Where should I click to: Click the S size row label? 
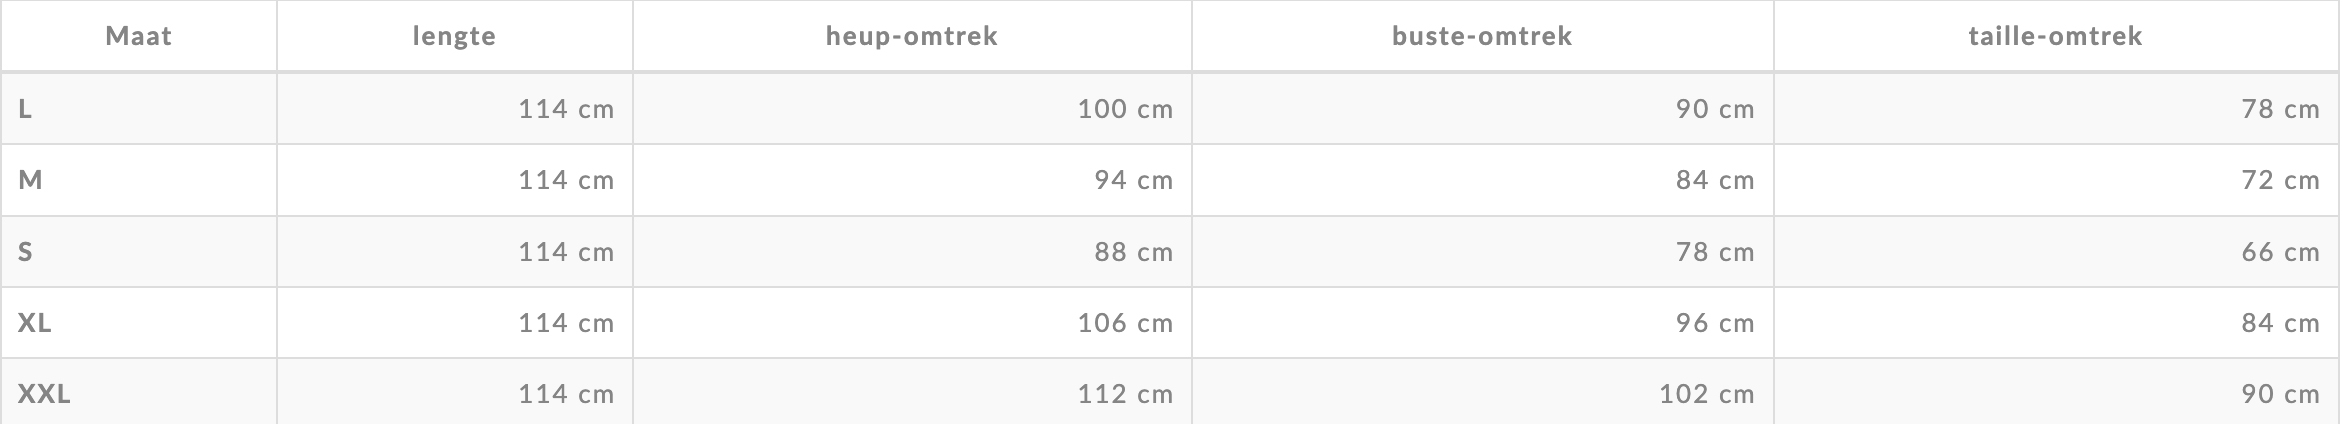(x=139, y=252)
